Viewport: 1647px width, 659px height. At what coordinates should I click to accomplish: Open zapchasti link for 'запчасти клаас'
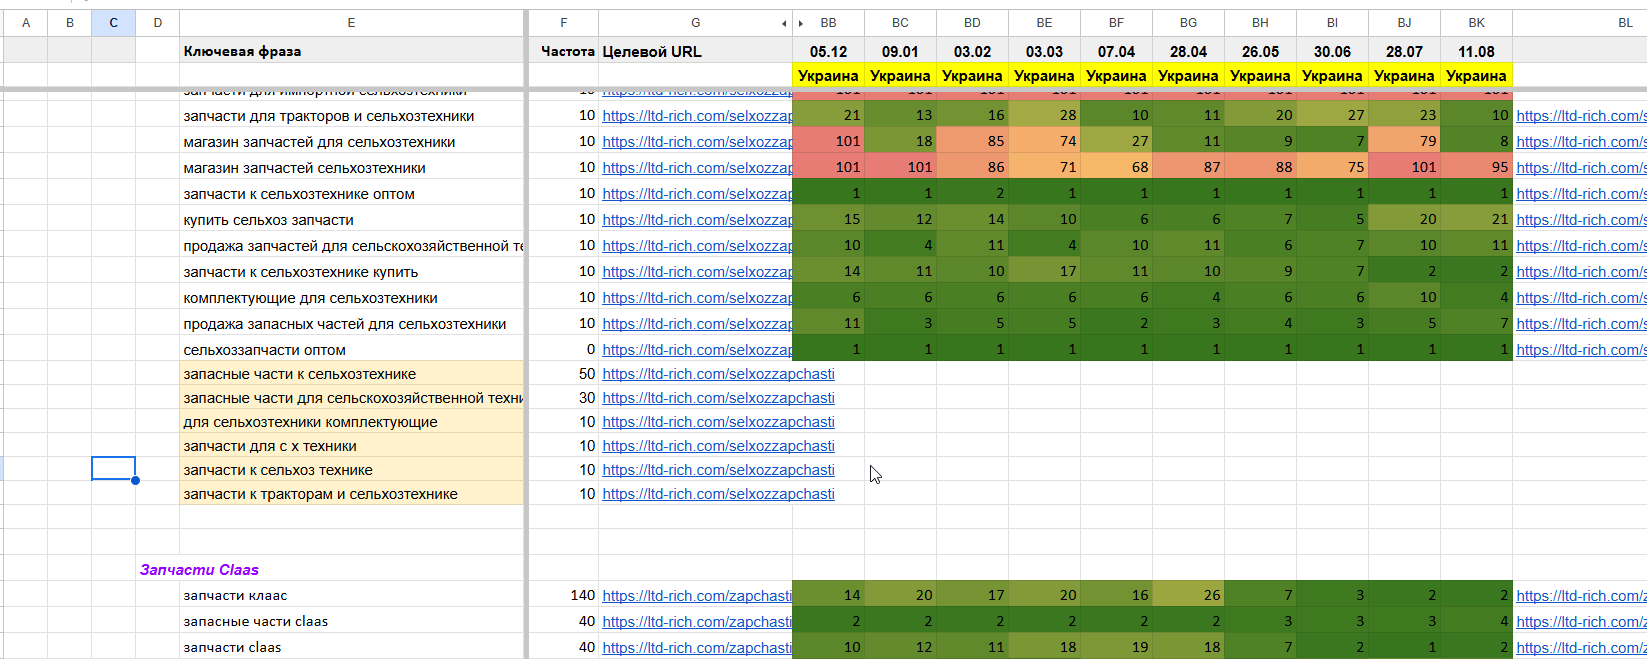pos(697,596)
